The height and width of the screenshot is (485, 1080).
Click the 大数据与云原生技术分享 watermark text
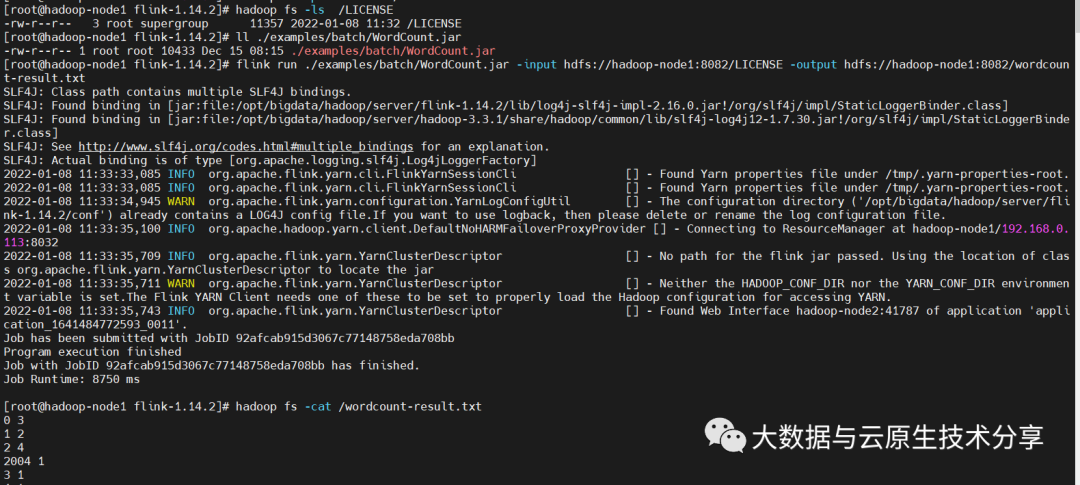click(x=897, y=437)
